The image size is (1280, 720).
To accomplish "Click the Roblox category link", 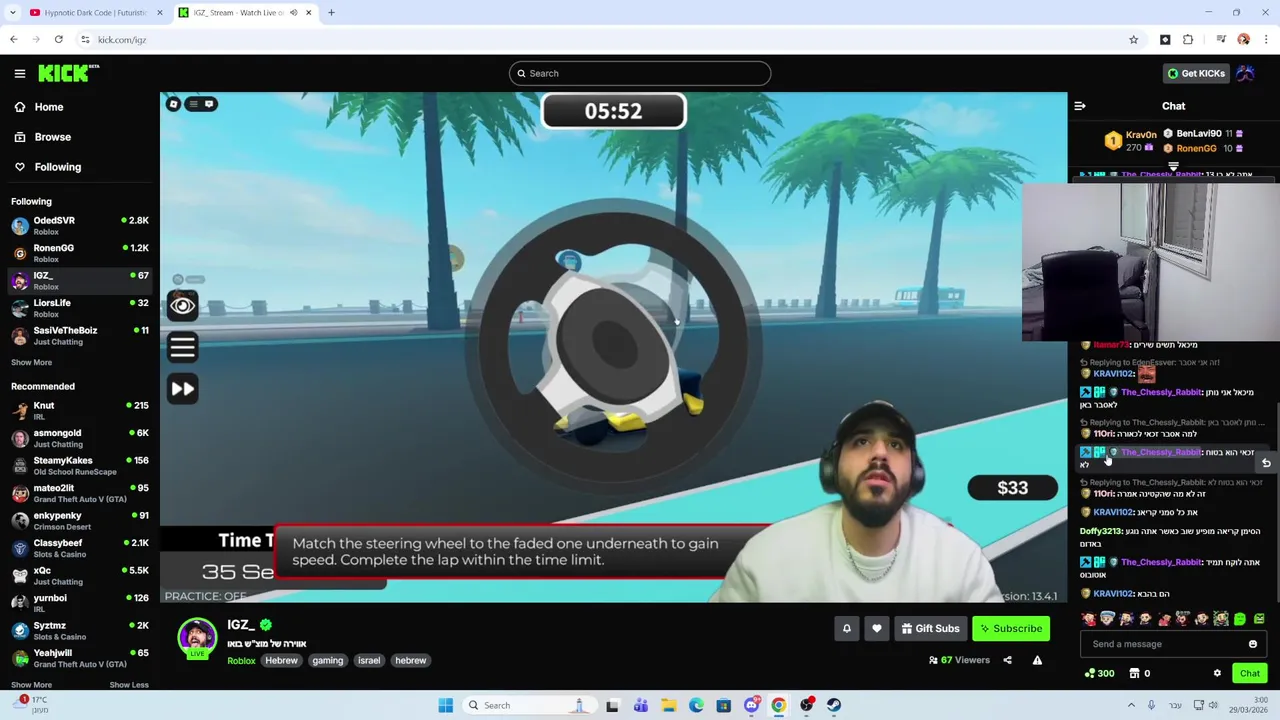I will [241, 661].
